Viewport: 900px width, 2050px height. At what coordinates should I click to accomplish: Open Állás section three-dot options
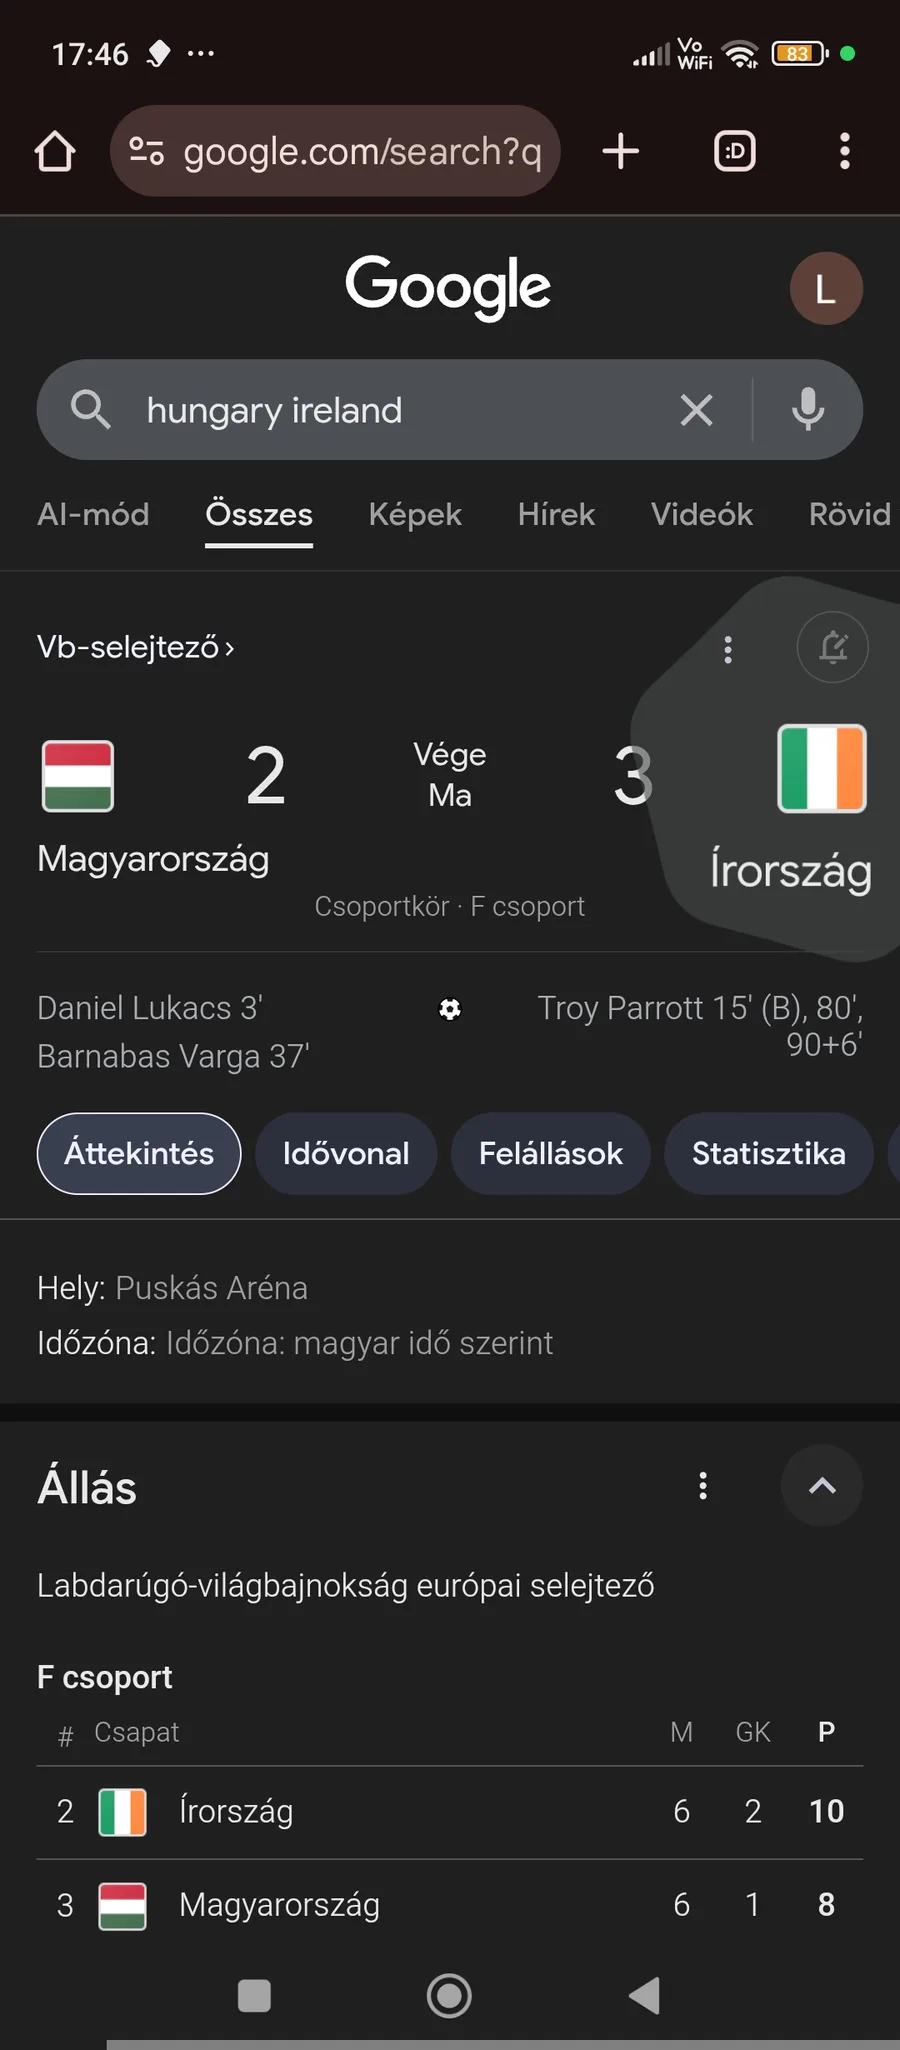[x=703, y=1486]
